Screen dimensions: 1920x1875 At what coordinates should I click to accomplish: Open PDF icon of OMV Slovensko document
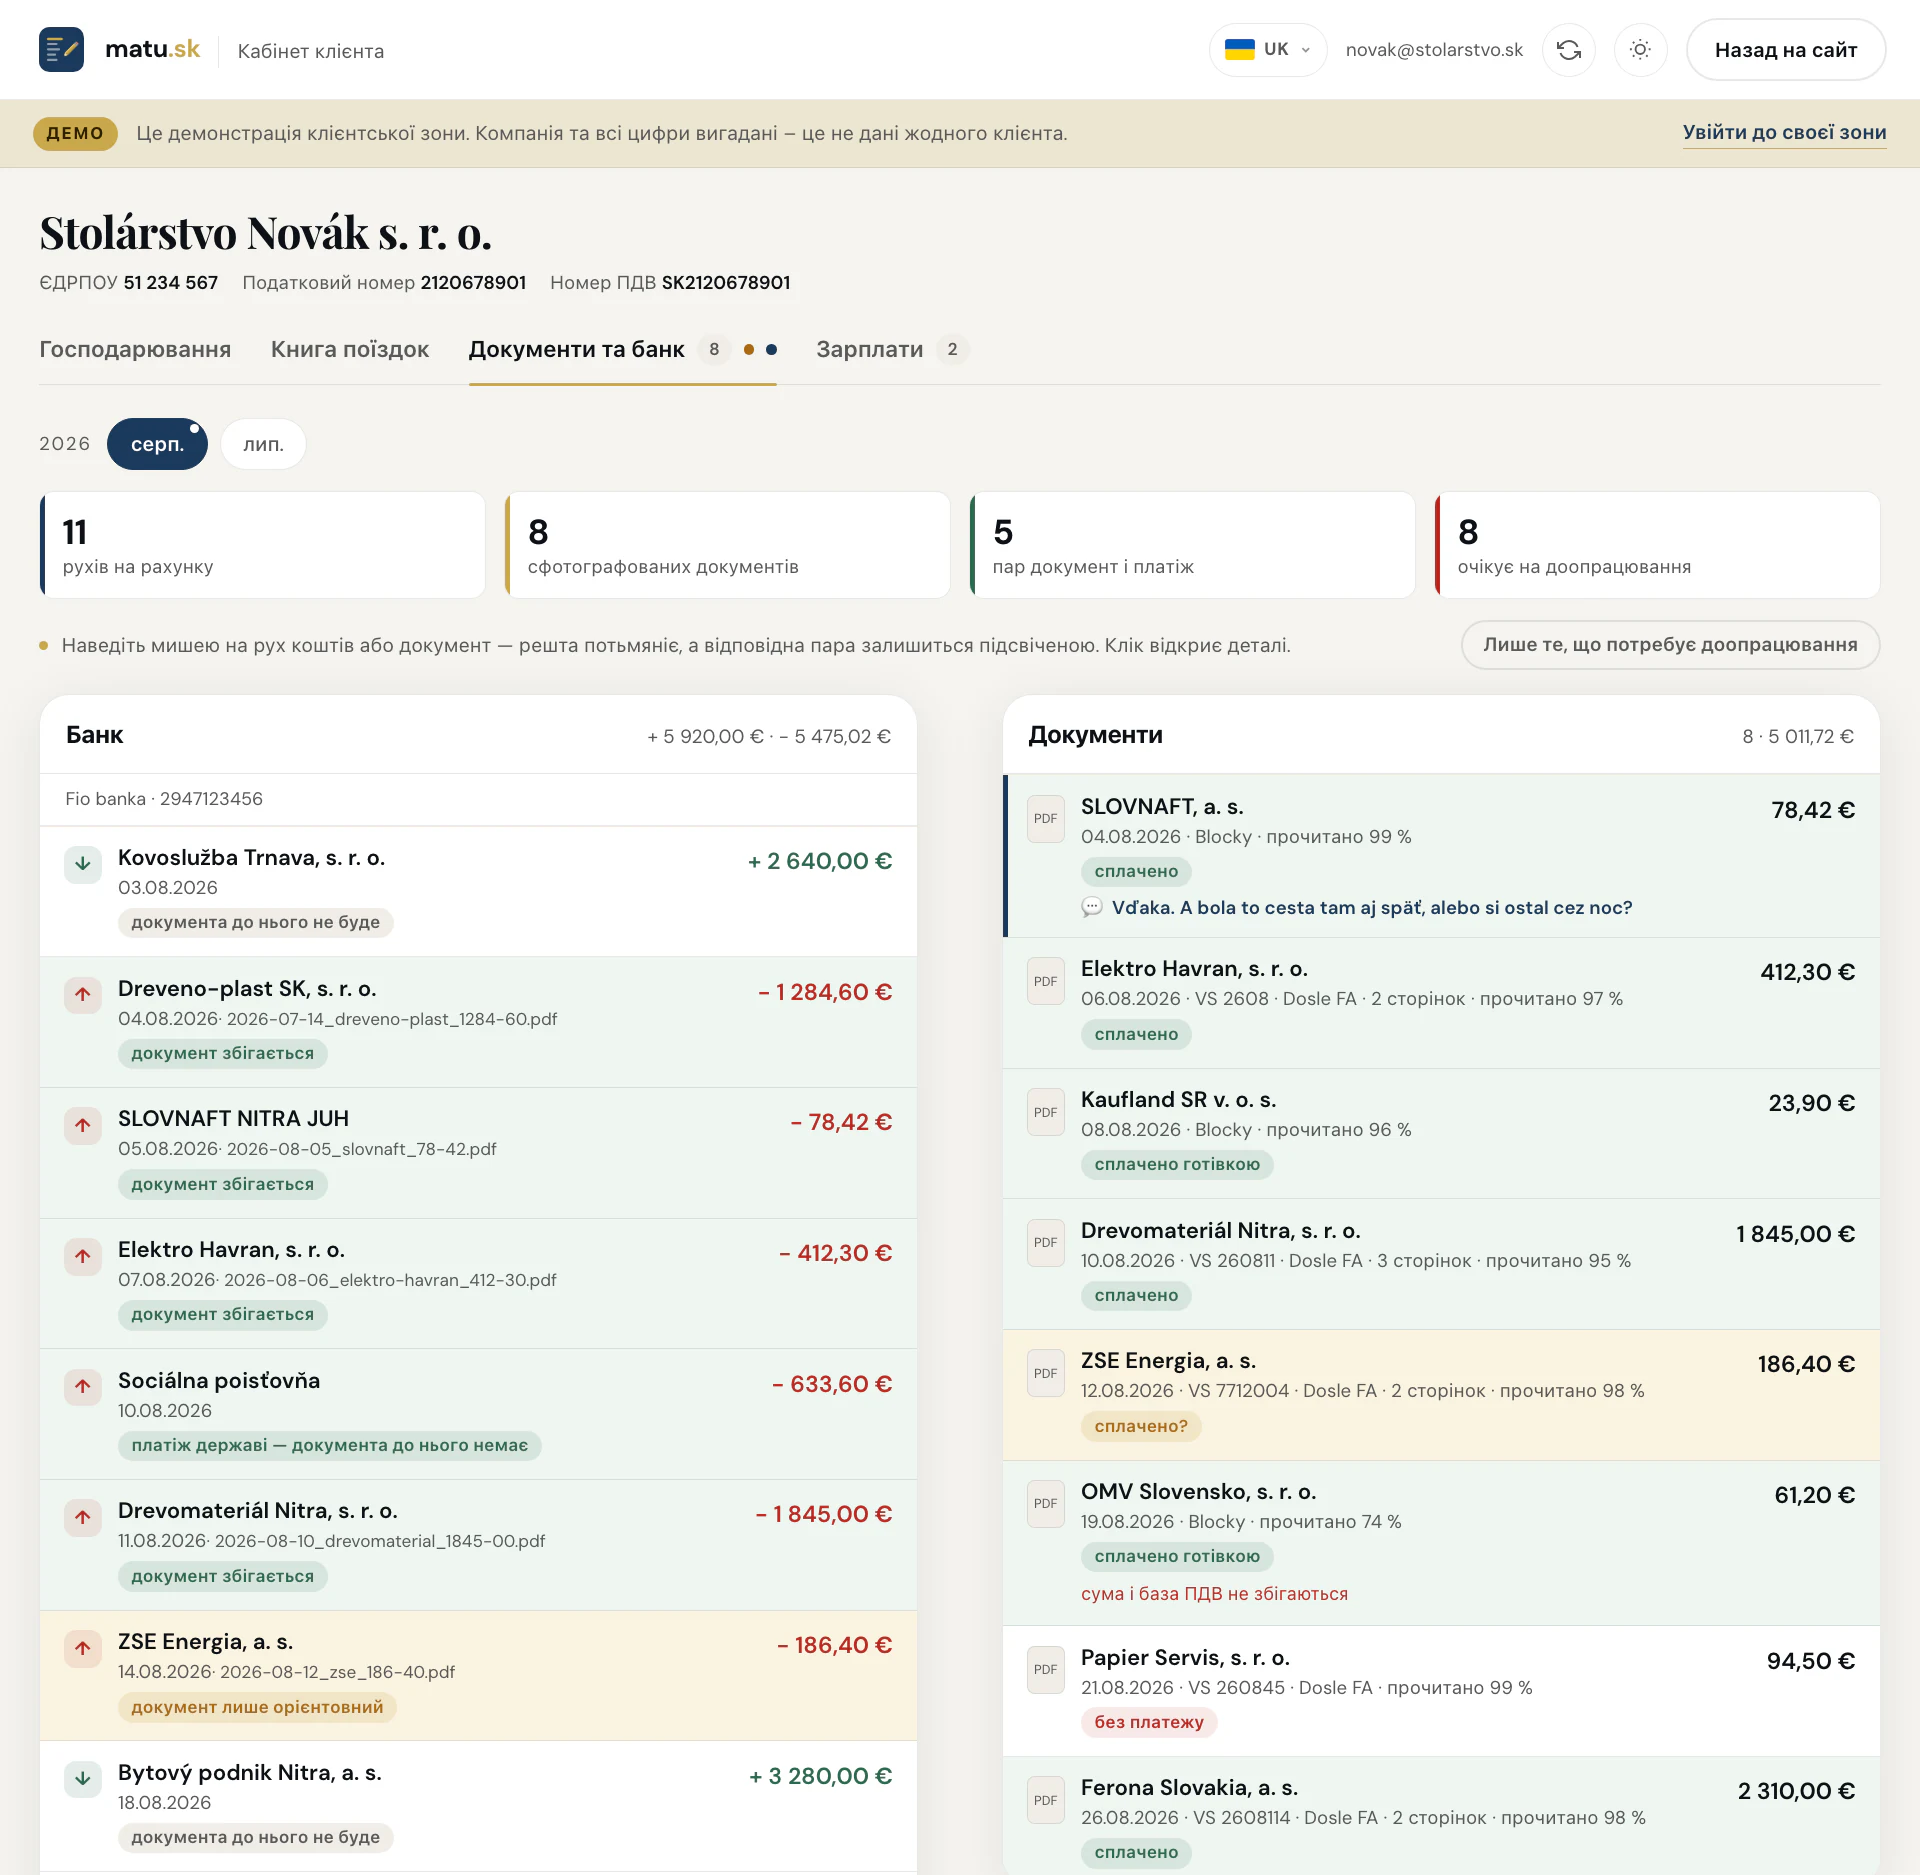[1046, 1504]
